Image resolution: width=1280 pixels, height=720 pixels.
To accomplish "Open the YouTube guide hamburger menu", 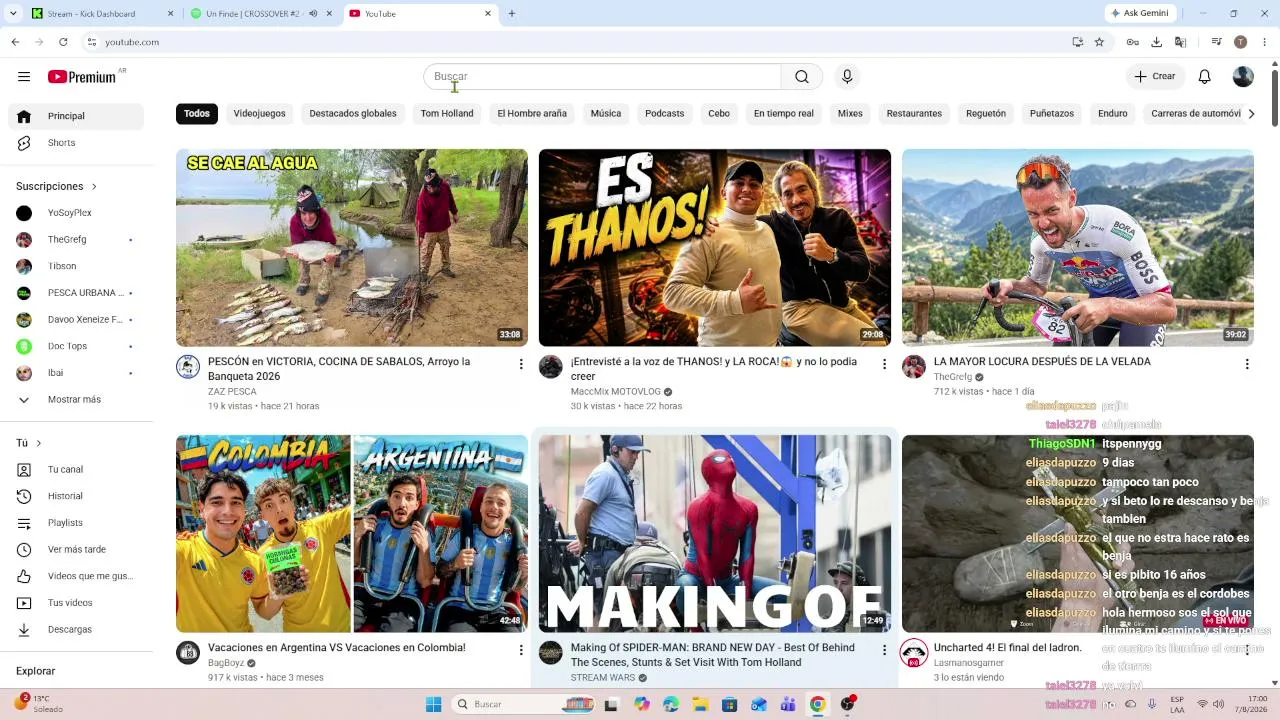I will (x=24, y=77).
